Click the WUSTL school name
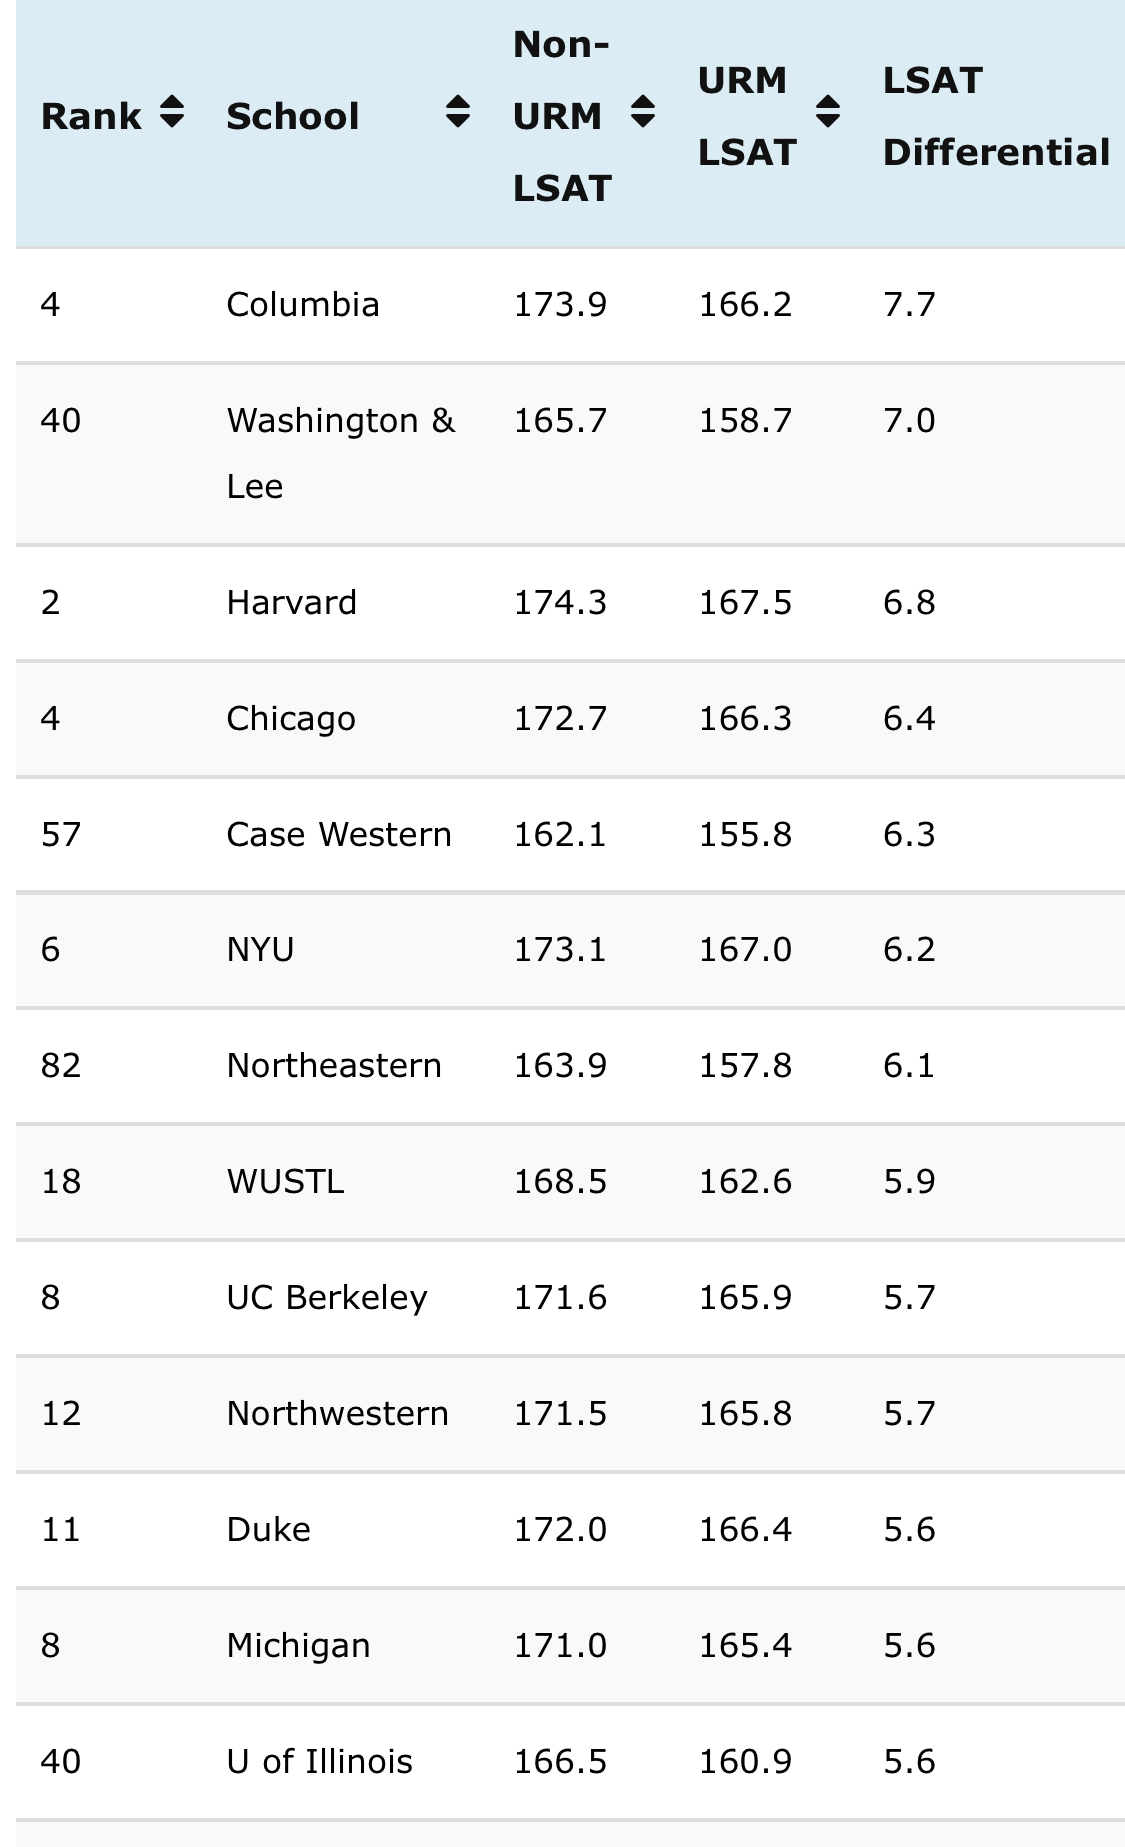This screenshot has height=1847, width=1125. click(x=285, y=1182)
